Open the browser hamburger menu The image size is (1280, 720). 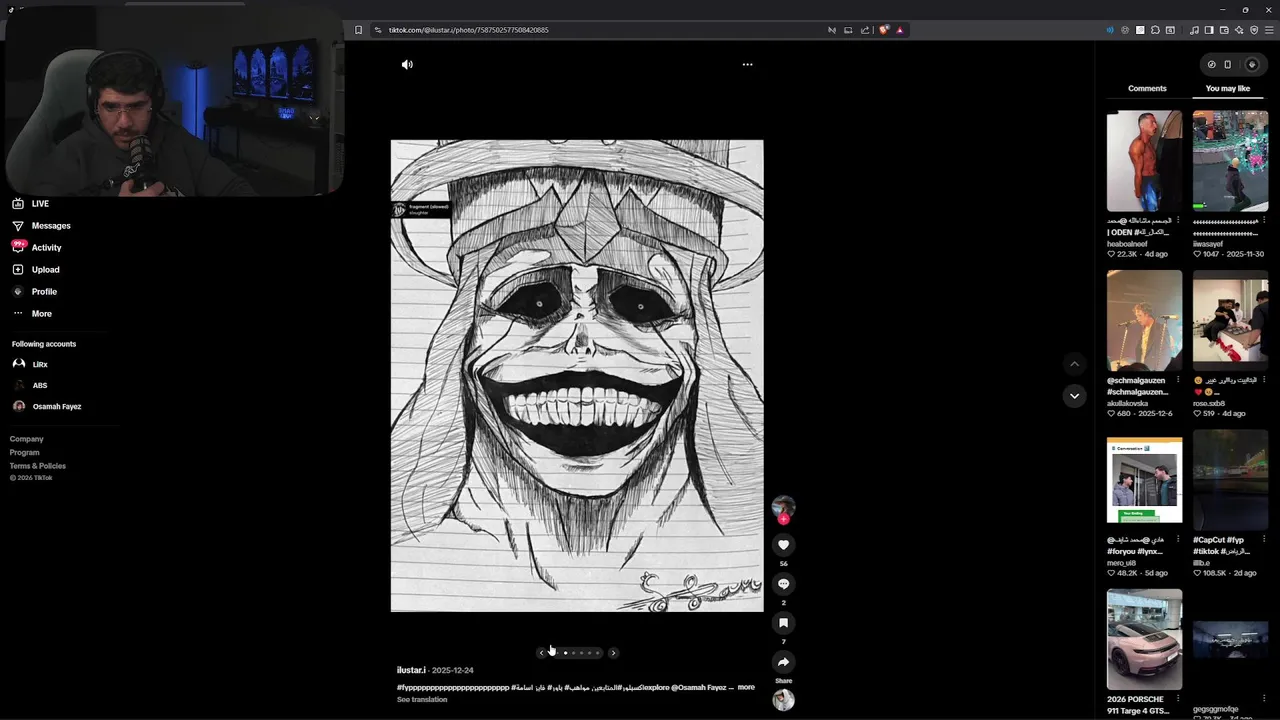(1269, 30)
